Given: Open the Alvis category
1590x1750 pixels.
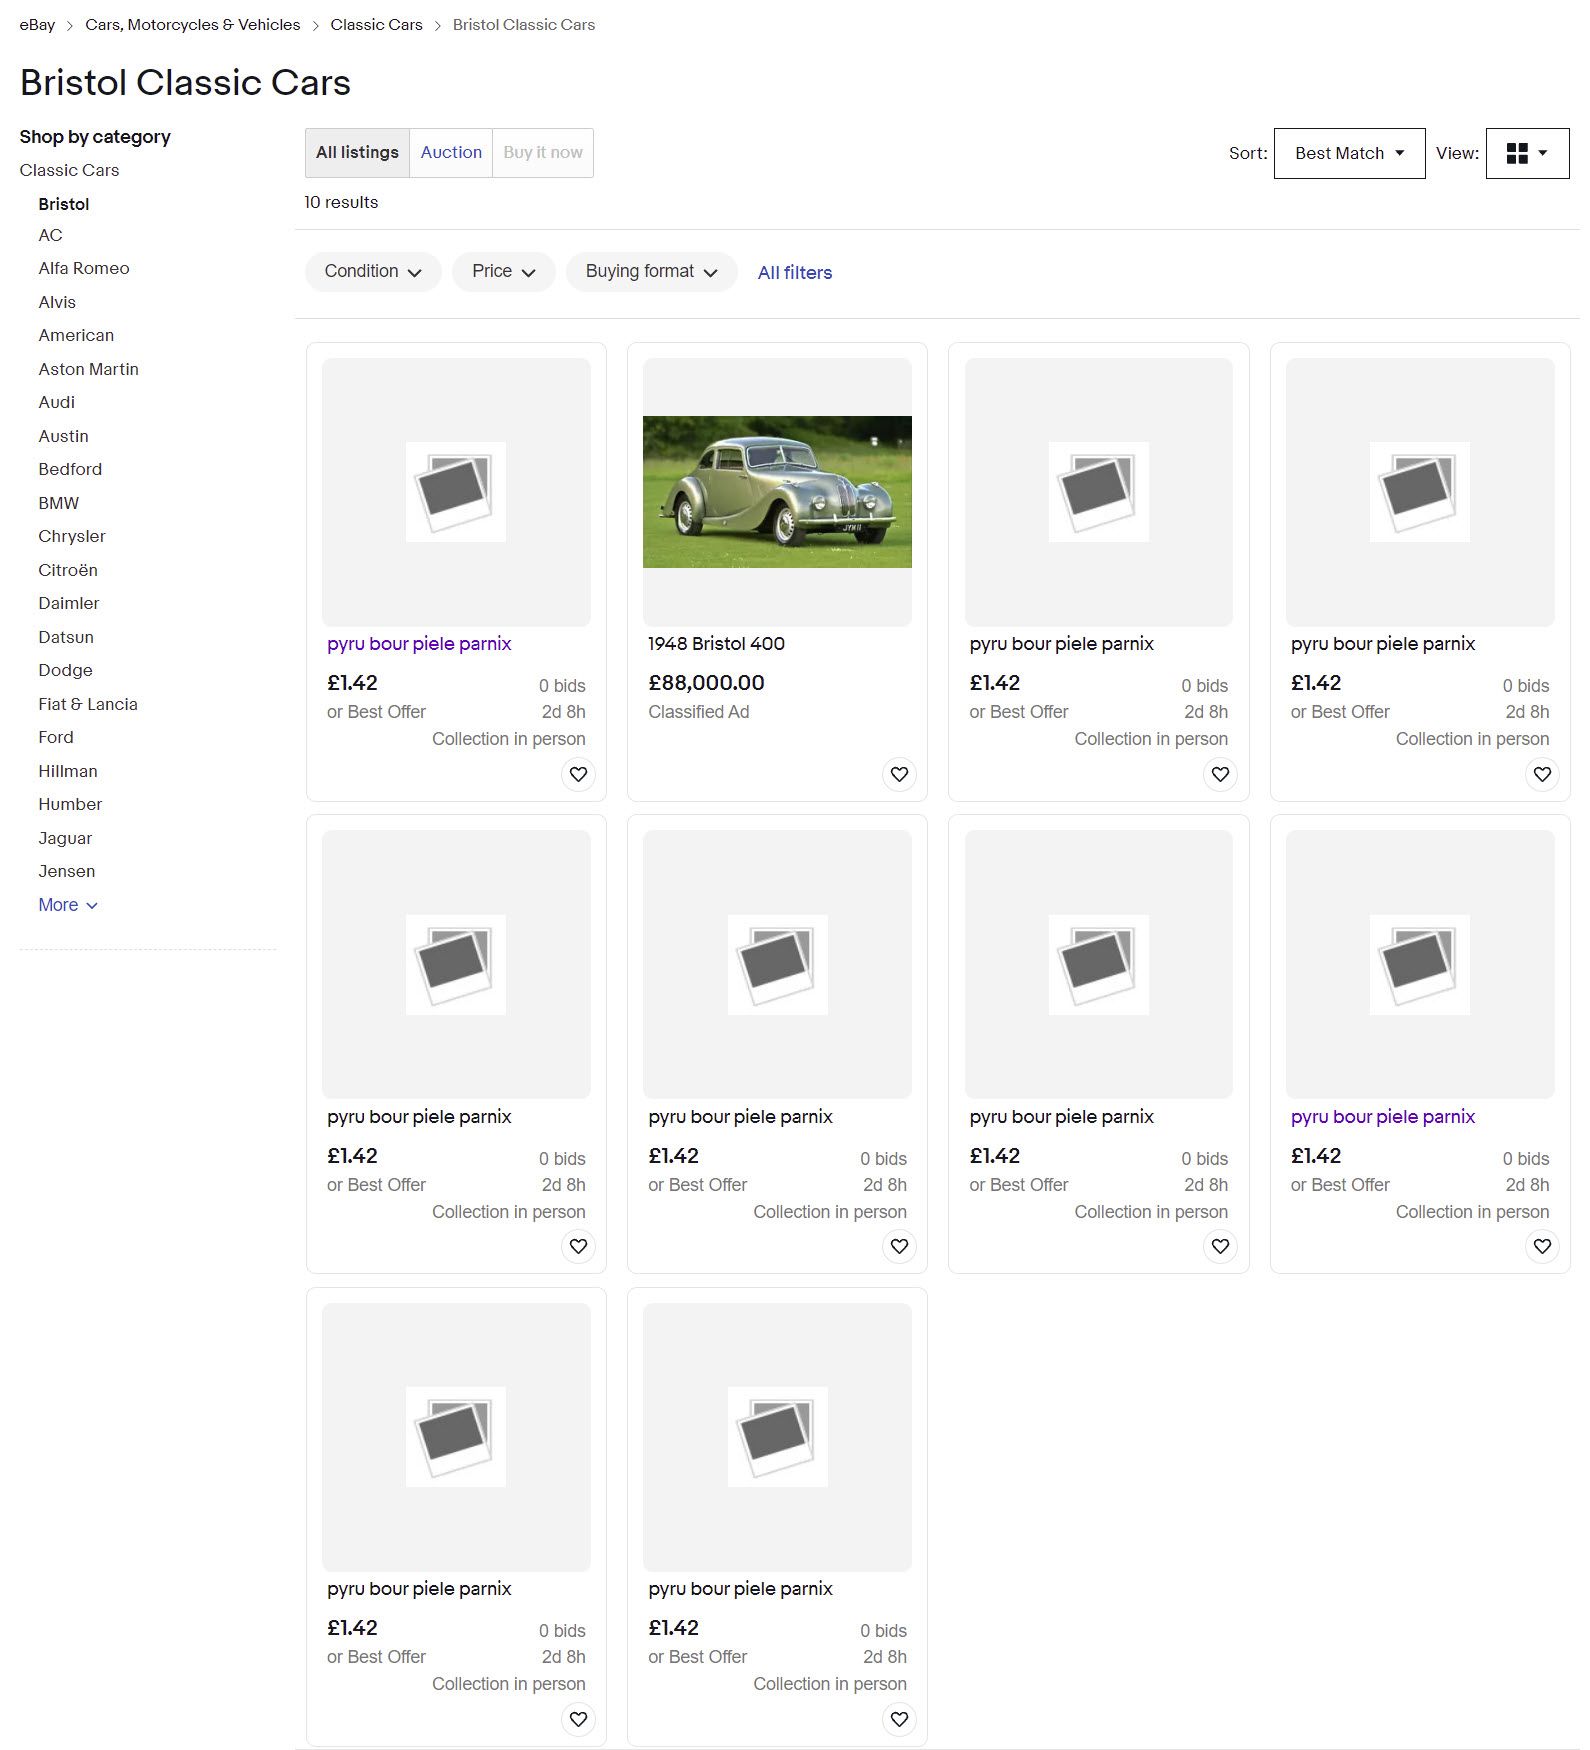Looking at the screenshot, I should (x=57, y=302).
